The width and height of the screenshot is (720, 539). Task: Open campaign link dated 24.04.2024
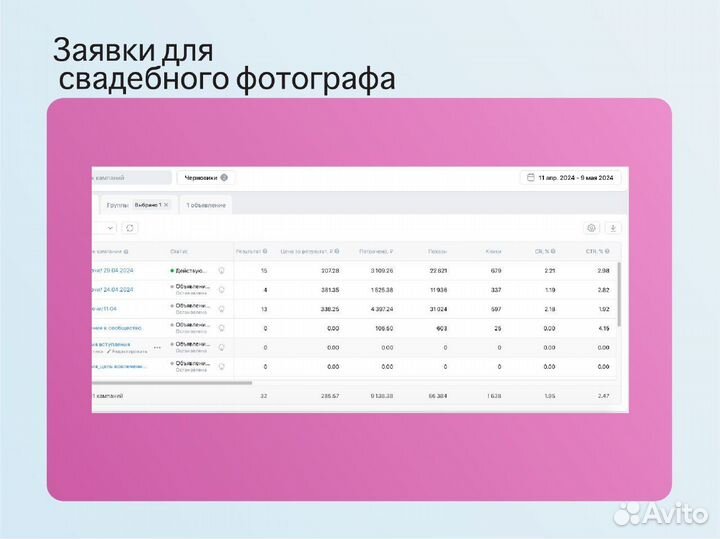pos(113,290)
